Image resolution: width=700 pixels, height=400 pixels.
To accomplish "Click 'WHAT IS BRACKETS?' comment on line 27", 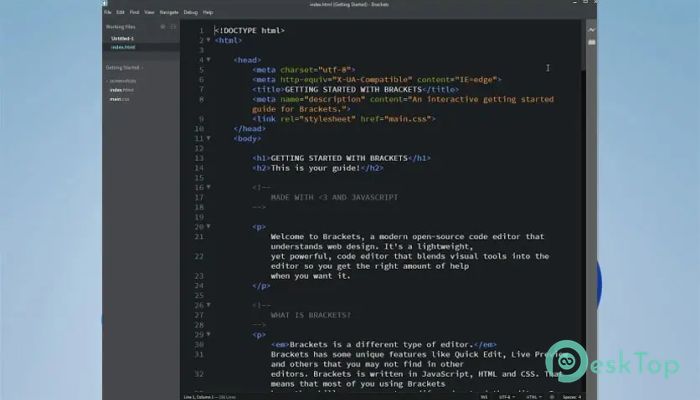I will point(311,315).
